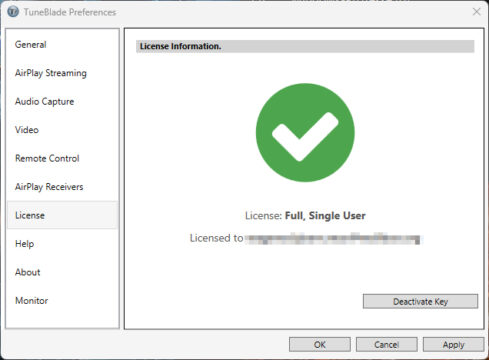The width and height of the screenshot is (489, 360).
Task: Switch to Remote Control settings
Action: click(62, 158)
